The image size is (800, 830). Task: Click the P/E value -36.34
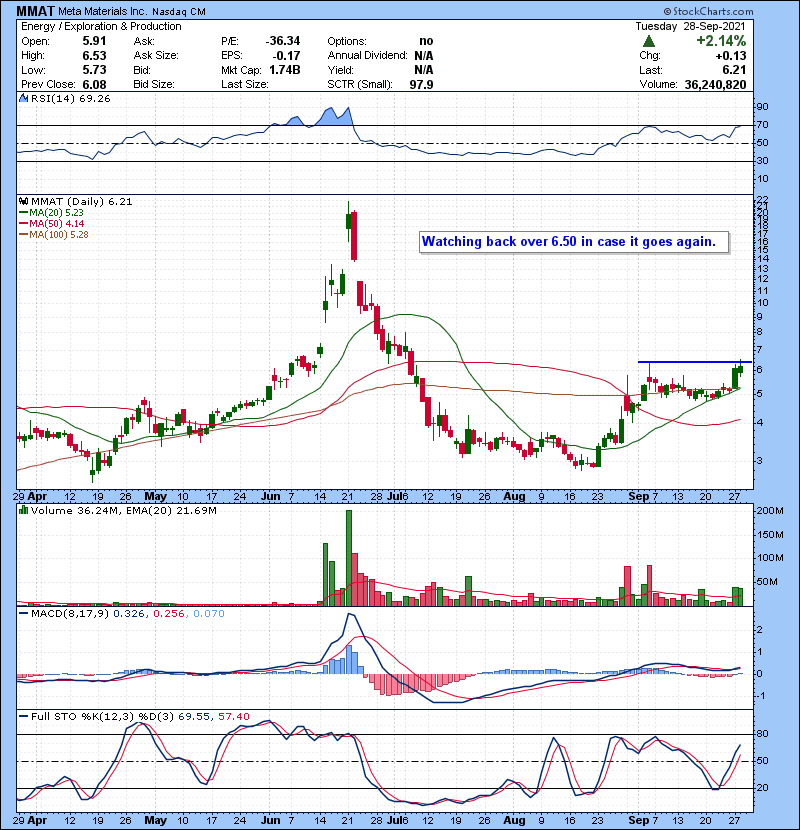tap(283, 41)
